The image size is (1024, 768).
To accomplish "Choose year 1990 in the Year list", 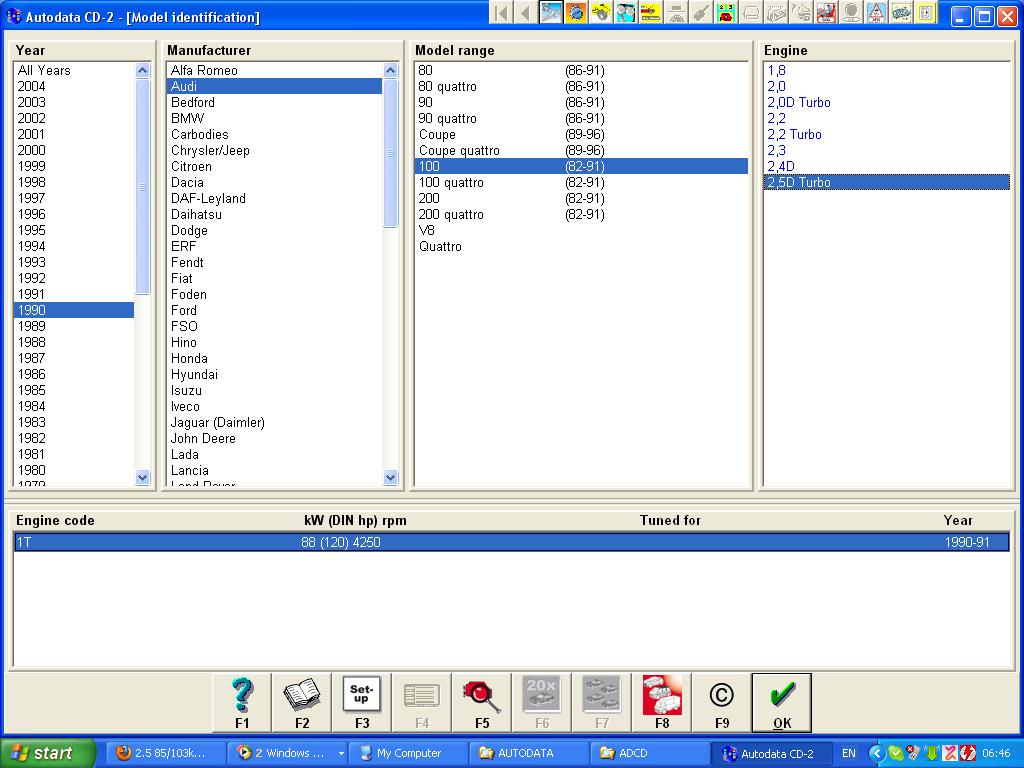I will click(74, 310).
